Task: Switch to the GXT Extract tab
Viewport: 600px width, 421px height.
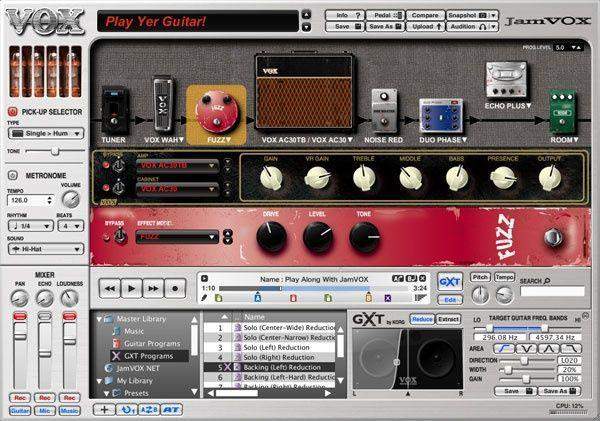Action: click(448, 319)
